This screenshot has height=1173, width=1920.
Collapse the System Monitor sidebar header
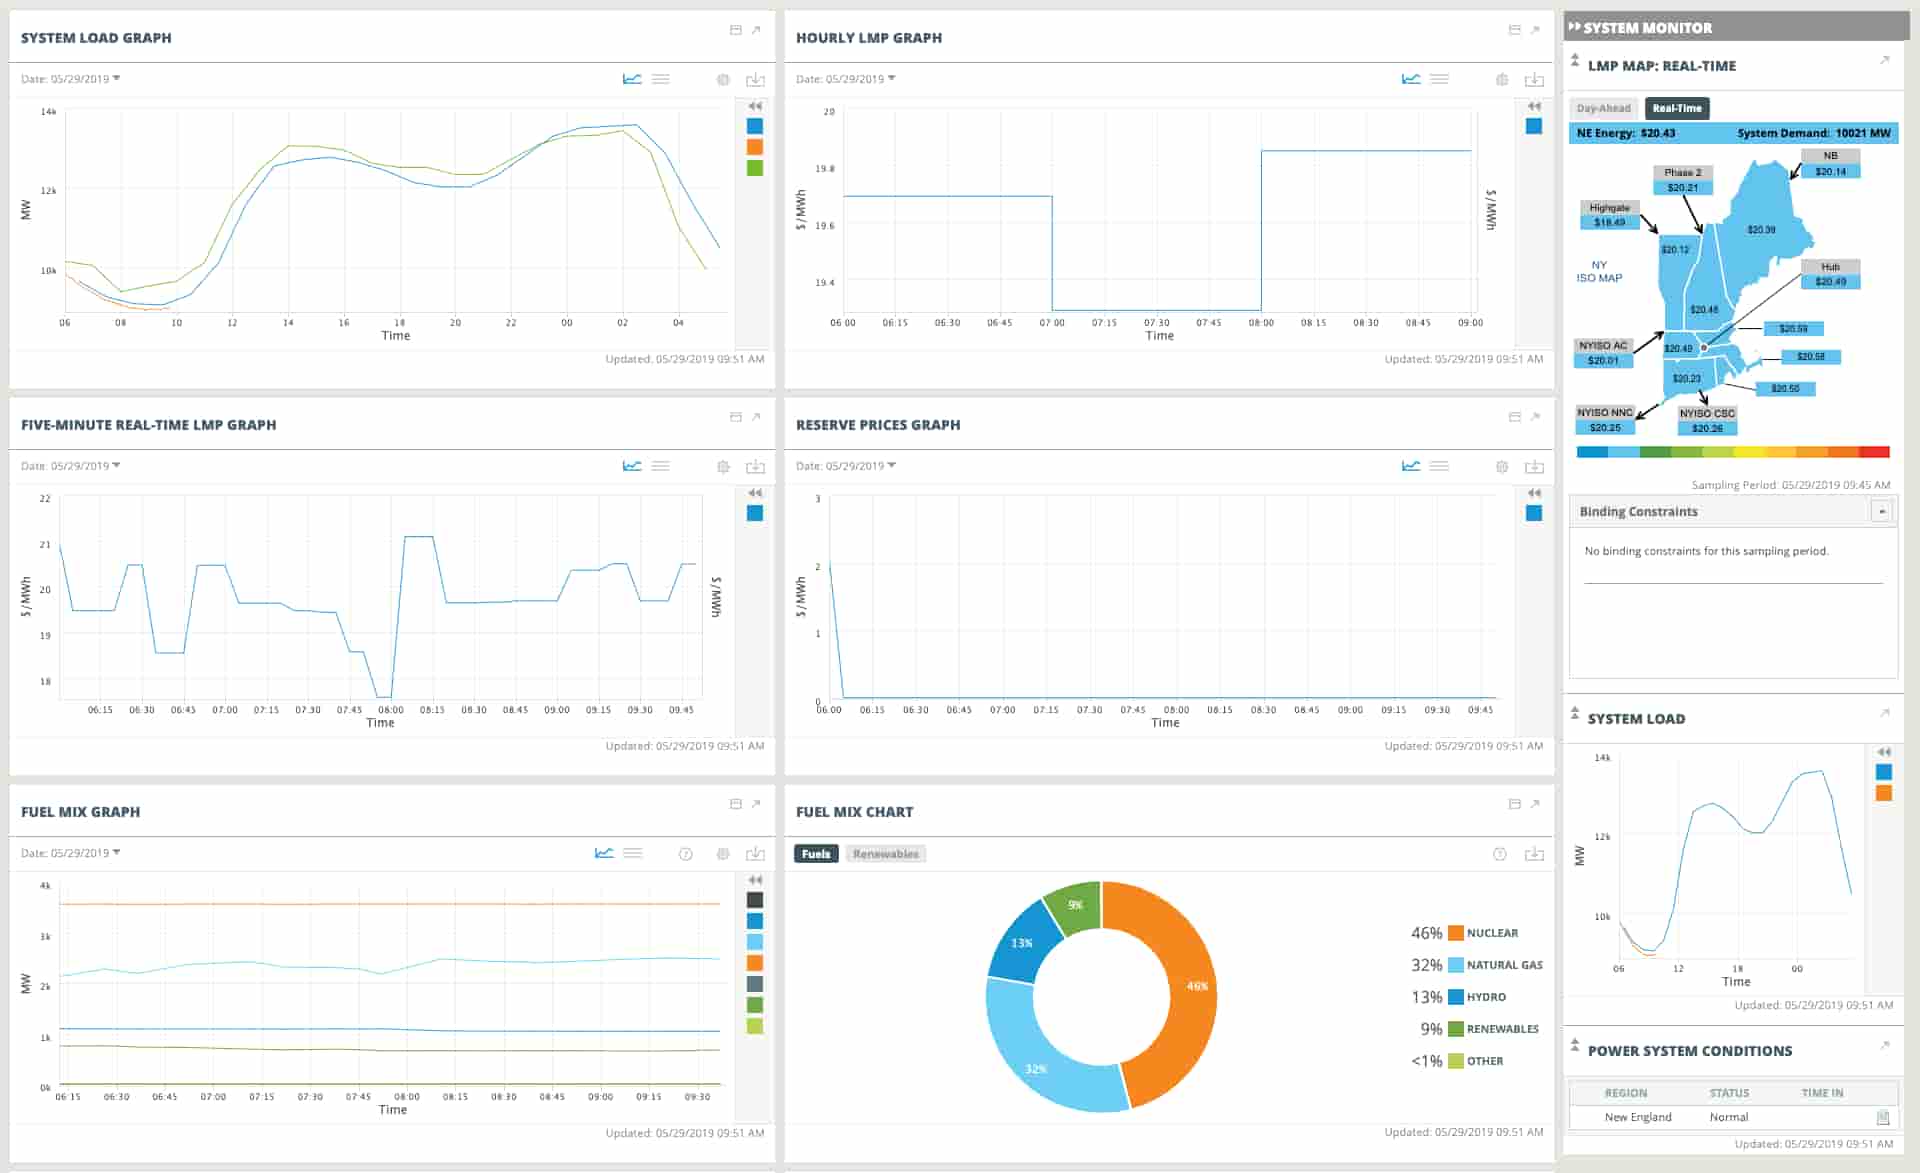(1575, 27)
